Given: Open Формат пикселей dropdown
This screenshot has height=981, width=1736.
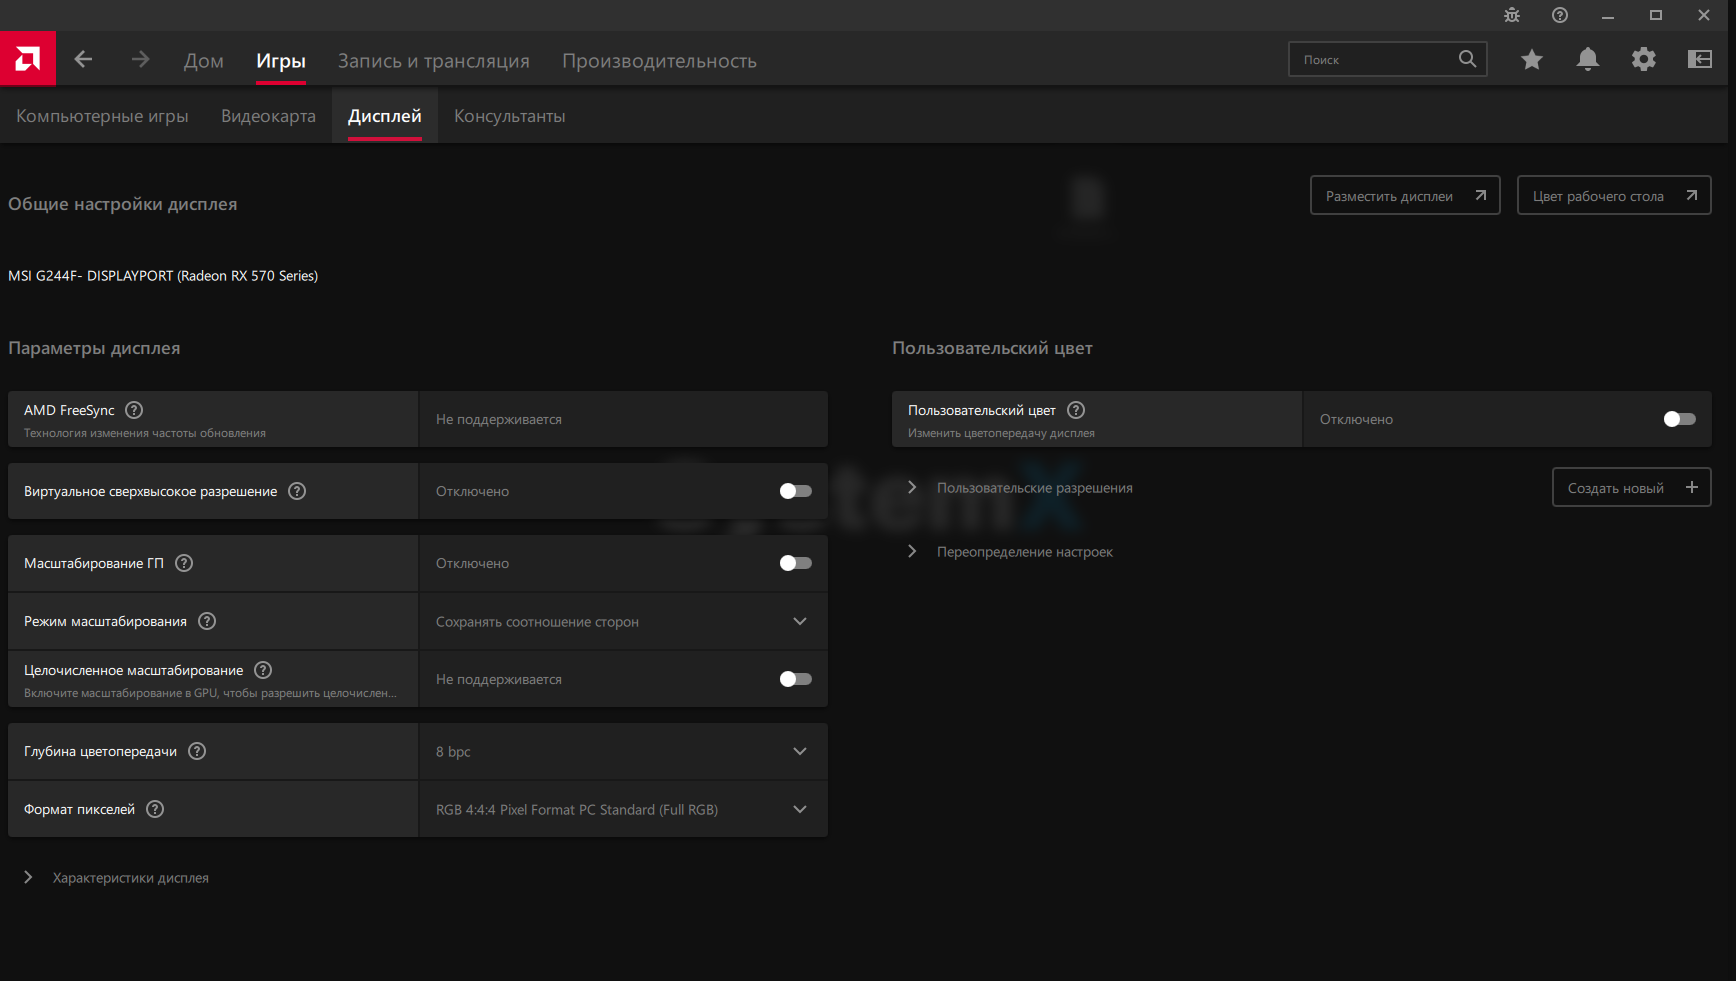Looking at the screenshot, I should pyautogui.click(x=623, y=809).
